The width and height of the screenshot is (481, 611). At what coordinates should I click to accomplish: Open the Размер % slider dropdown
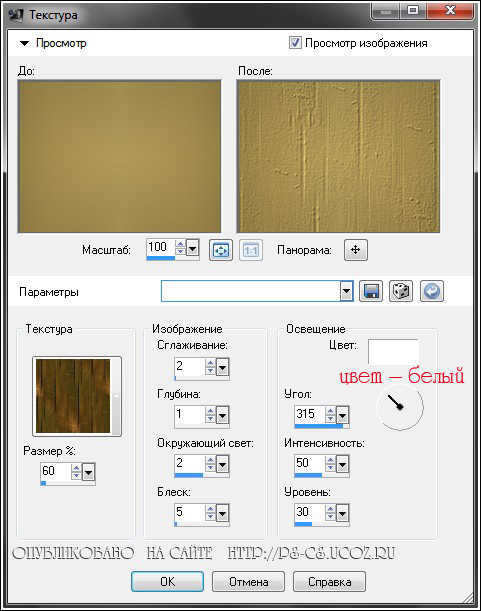tap(88, 473)
